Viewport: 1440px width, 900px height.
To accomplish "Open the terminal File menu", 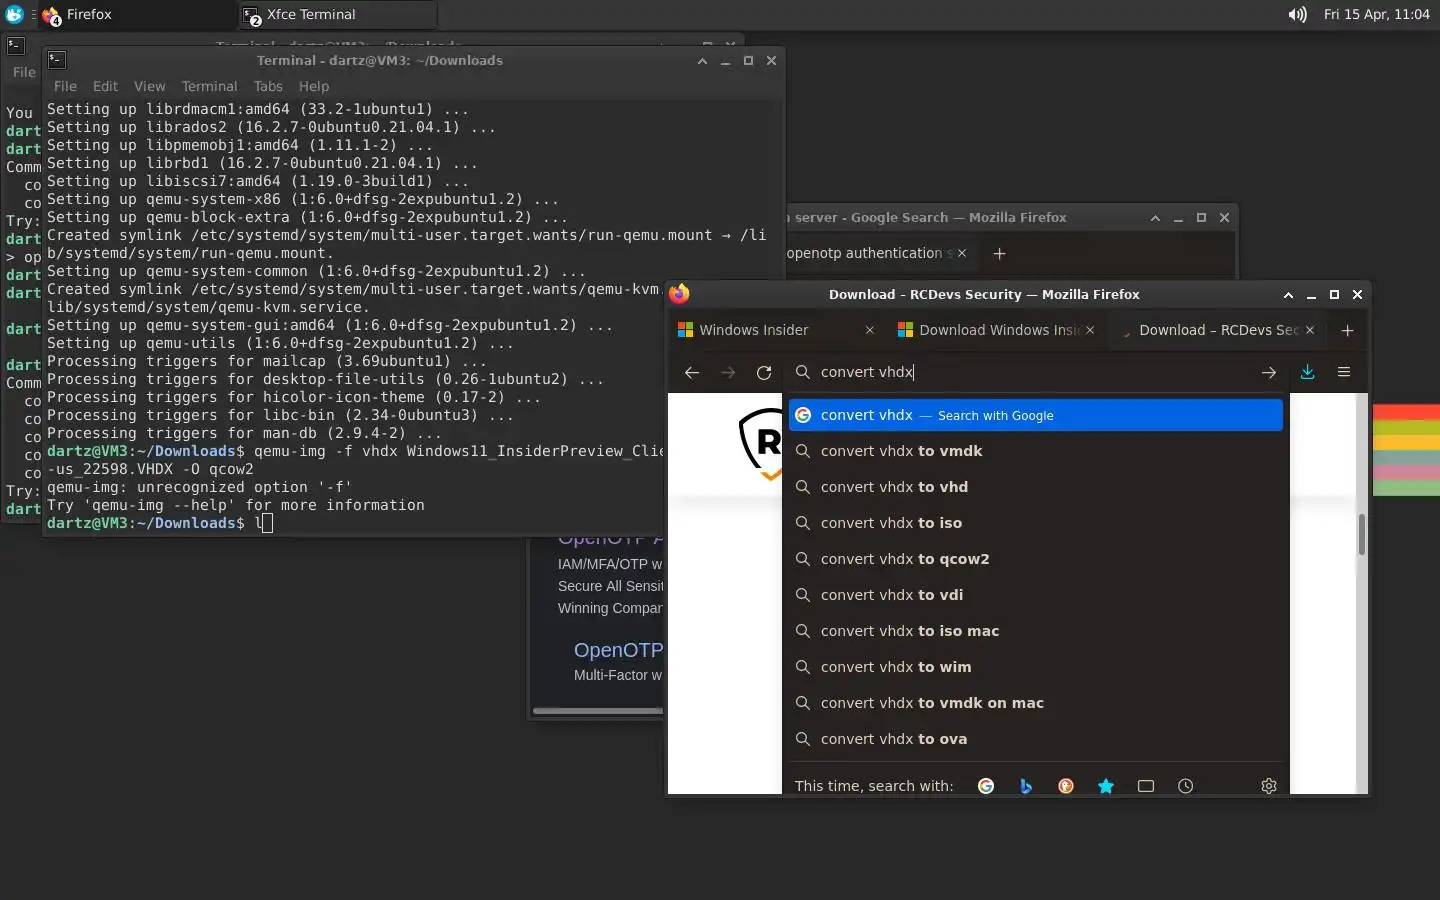I will pyautogui.click(x=65, y=86).
